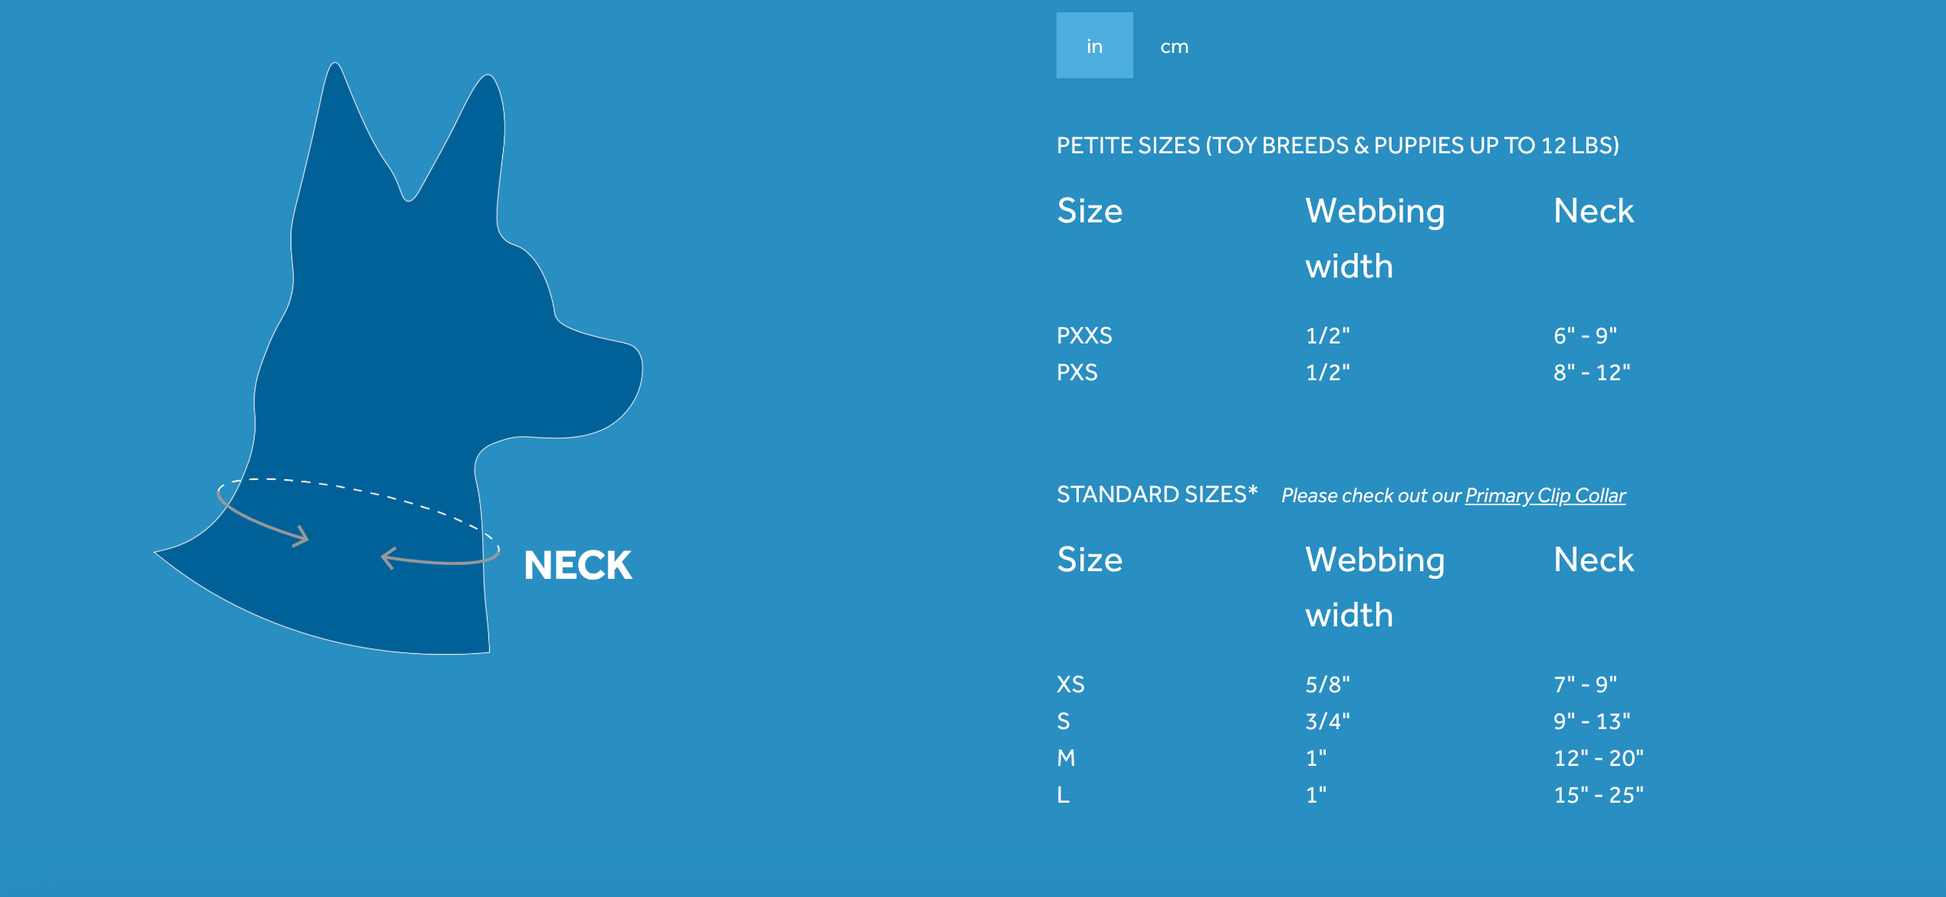Click the 6" - 9" neck range
Viewport: 1946px width, 897px height.
(x=1584, y=336)
